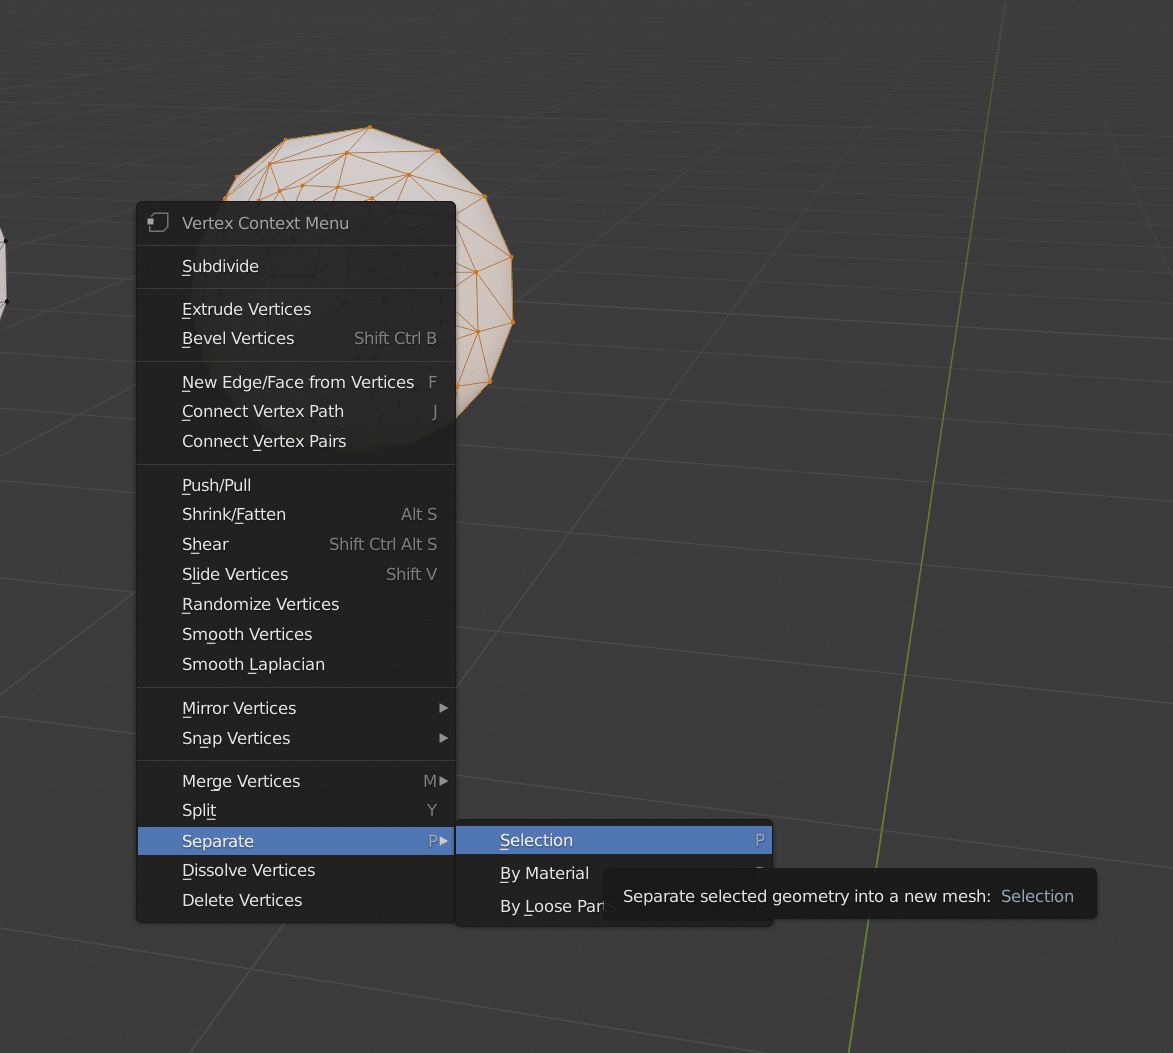Viewport: 1173px width, 1053px height.
Task: Choose Slide Vertices
Action: point(296,574)
